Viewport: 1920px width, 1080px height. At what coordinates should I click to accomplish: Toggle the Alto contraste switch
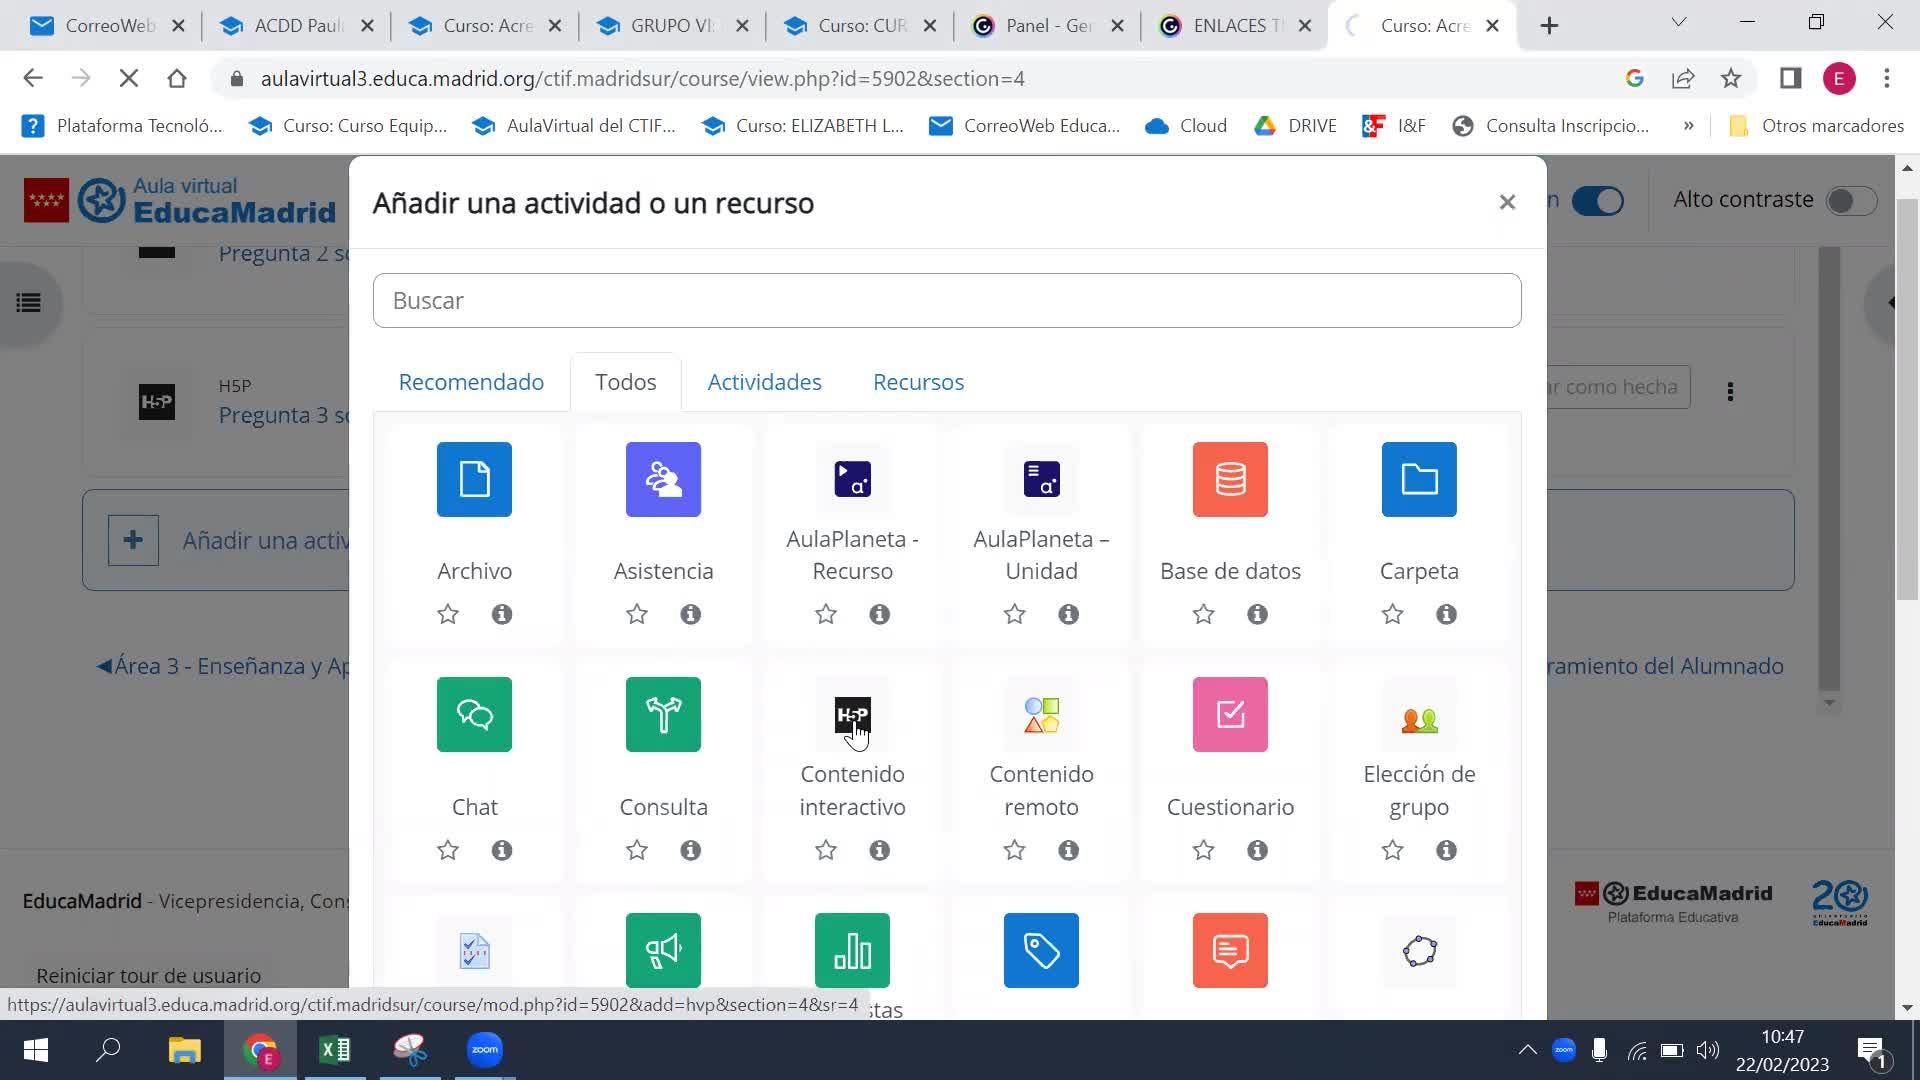pos(1850,201)
